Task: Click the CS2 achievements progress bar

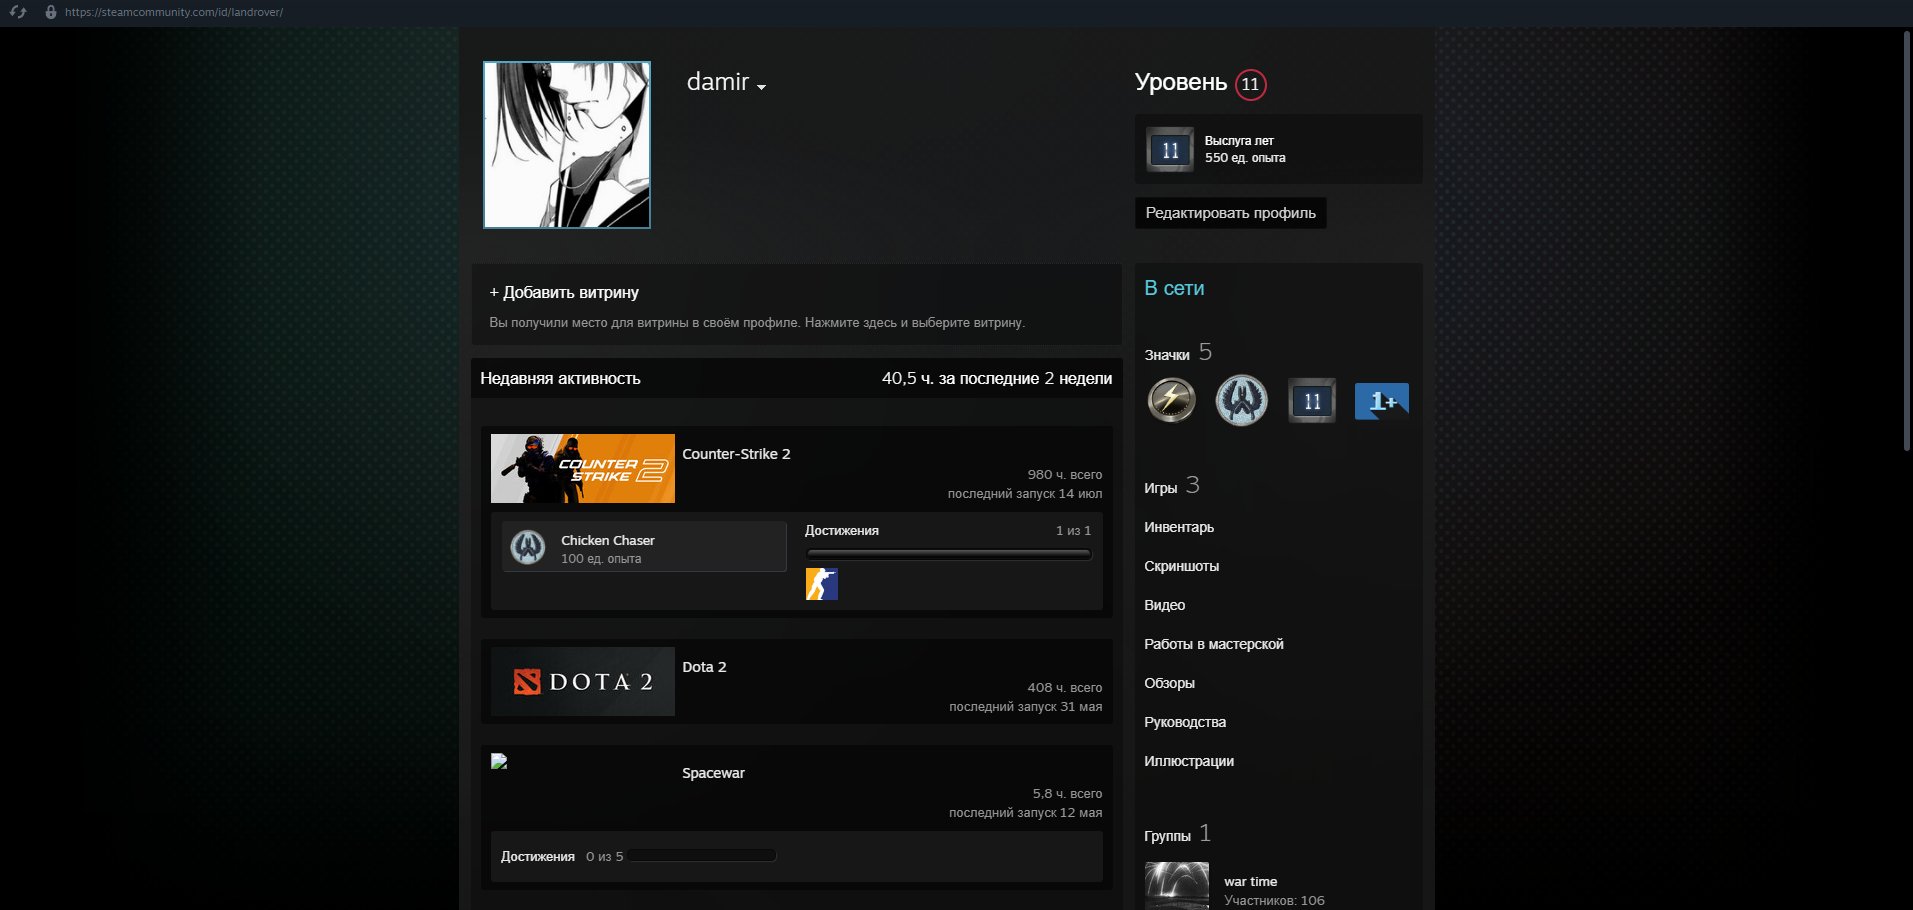Action: coord(948,554)
